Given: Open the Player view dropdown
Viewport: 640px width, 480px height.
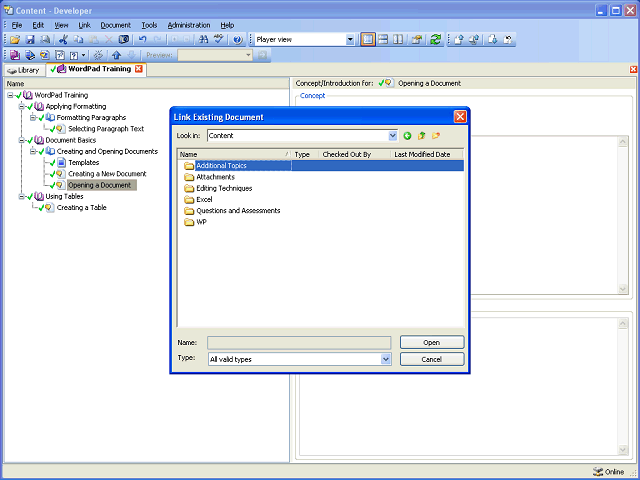Looking at the screenshot, I should pos(350,40).
